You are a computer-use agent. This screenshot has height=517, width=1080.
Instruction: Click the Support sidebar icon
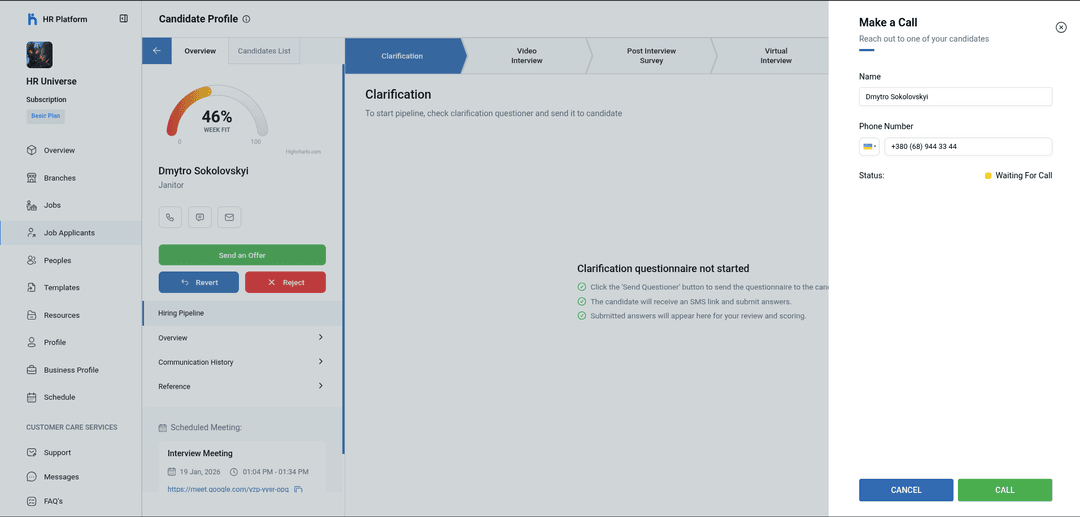click(32, 452)
